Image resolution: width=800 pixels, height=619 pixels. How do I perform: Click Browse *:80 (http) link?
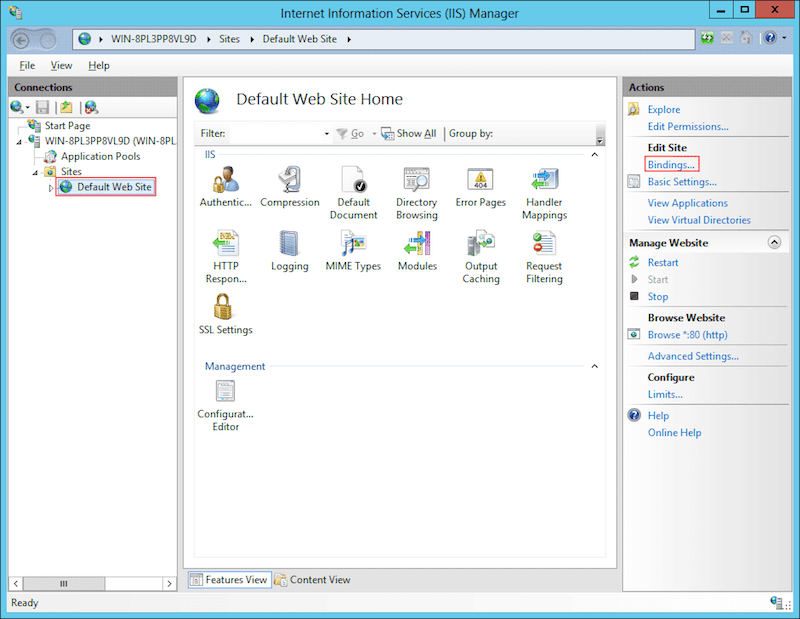[687, 335]
